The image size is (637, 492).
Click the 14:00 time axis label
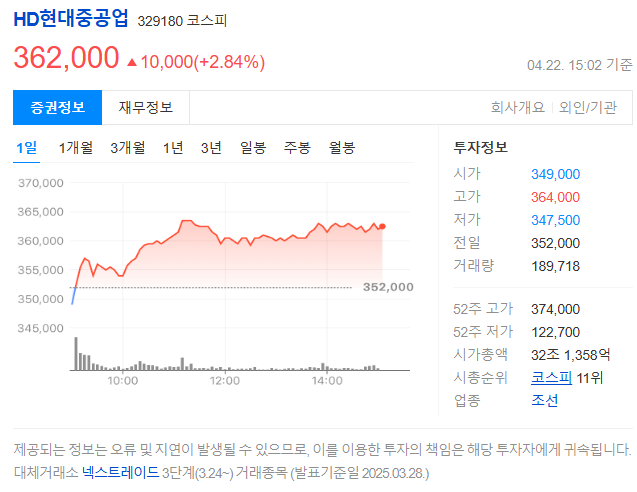[x=327, y=381]
